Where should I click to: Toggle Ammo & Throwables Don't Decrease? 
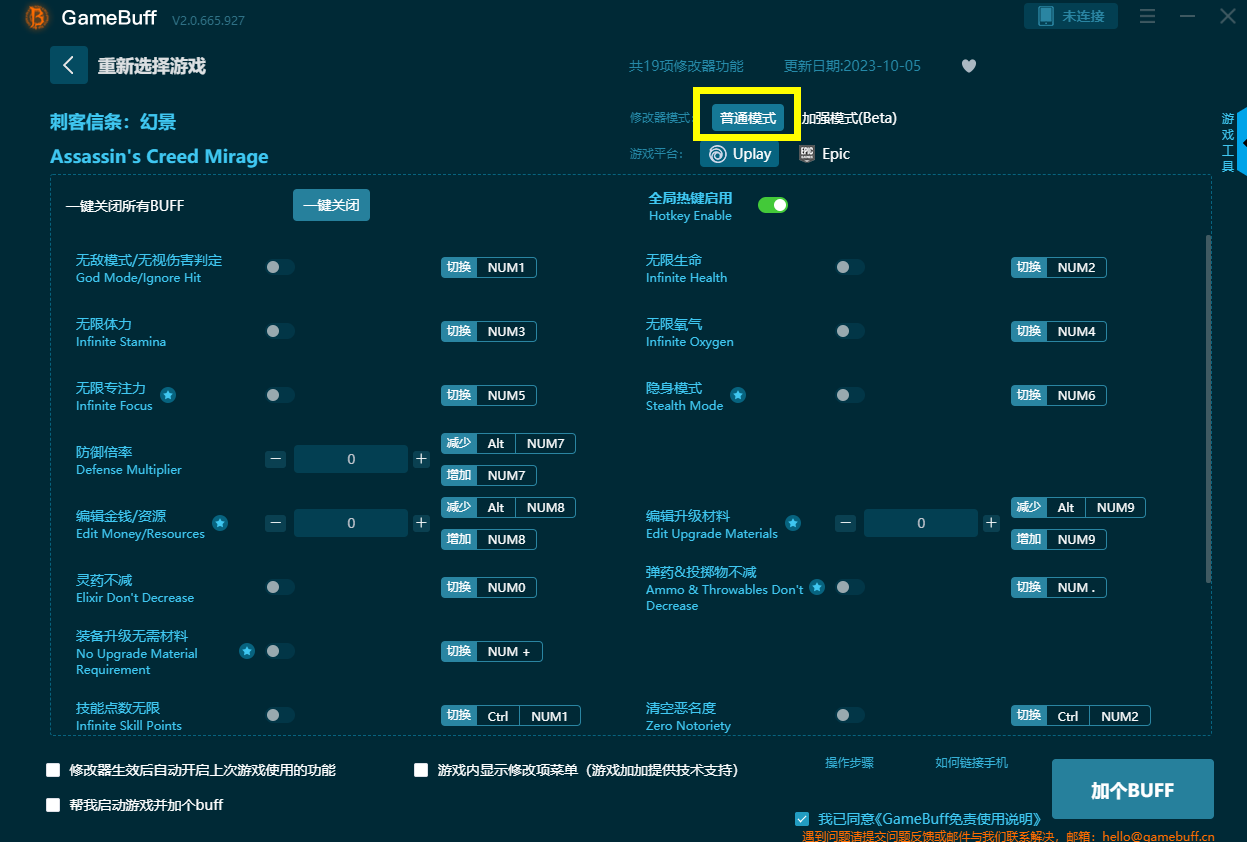tap(850, 587)
